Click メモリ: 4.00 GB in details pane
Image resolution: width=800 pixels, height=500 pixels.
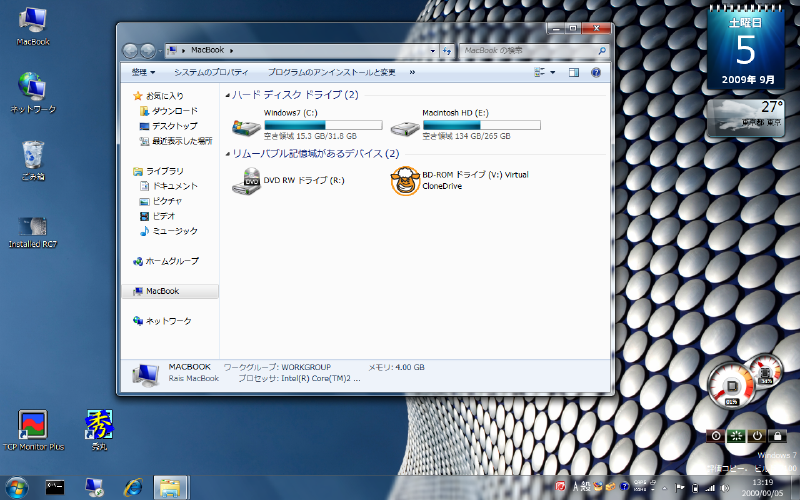pyautogui.click(x=396, y=367)
